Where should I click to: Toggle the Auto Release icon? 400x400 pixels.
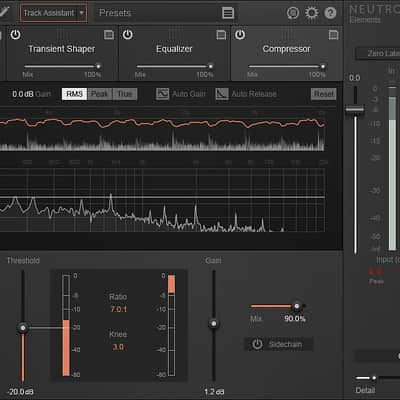click(222, 94)
